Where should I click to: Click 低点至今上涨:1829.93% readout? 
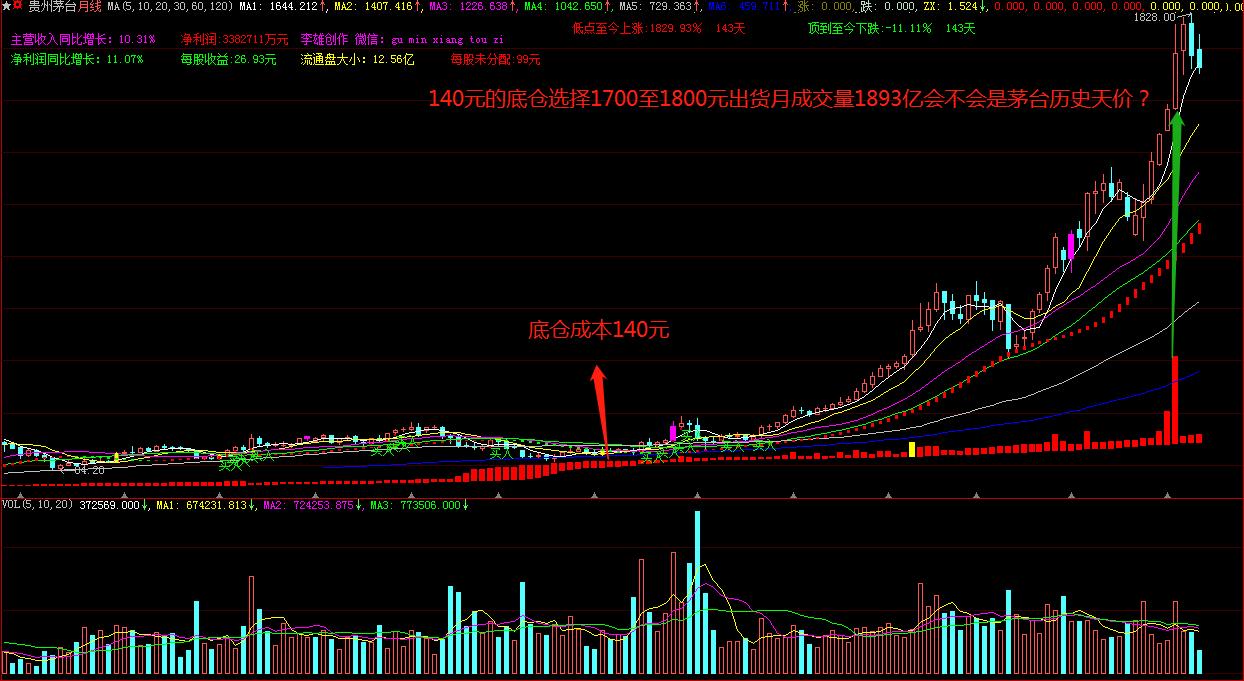pyautogui.click(x=637, y=28)
